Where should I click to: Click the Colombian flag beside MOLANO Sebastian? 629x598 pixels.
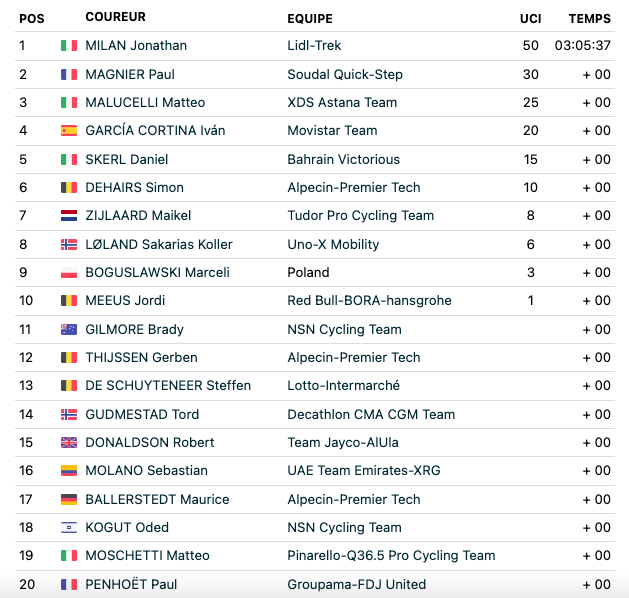[69, 471]
